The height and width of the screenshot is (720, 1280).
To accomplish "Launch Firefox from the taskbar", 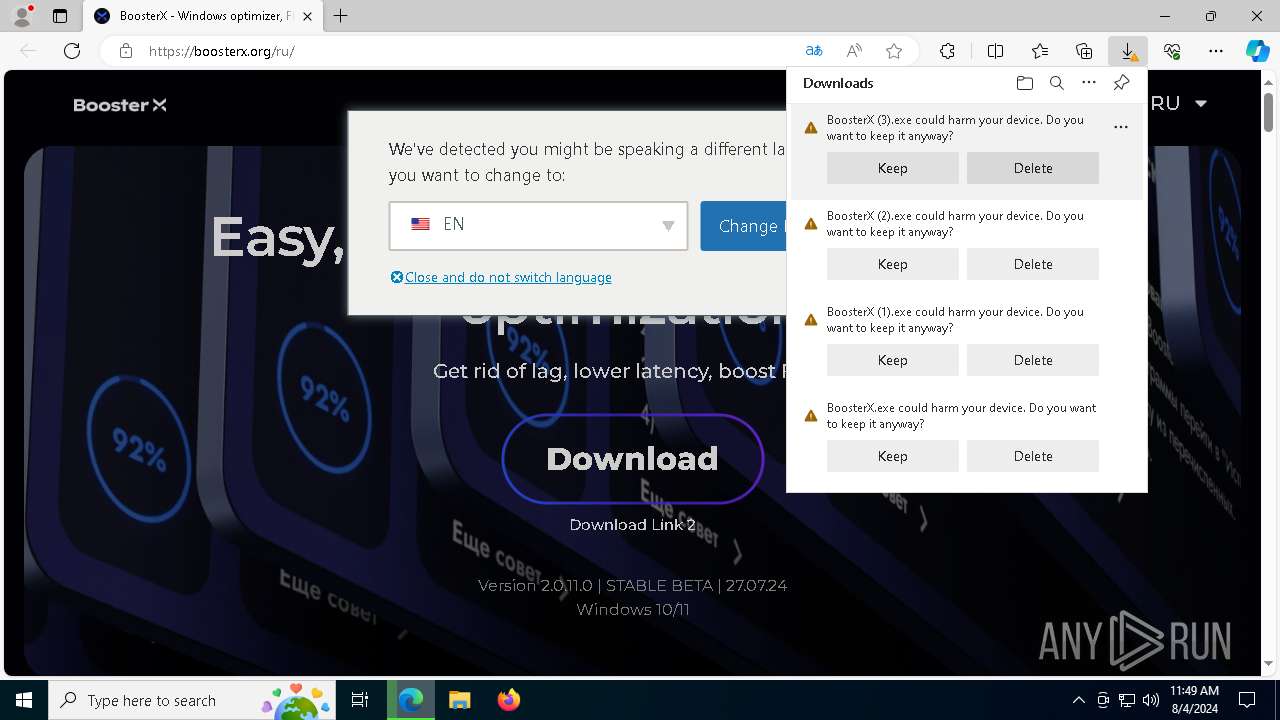I will [508, 700].
